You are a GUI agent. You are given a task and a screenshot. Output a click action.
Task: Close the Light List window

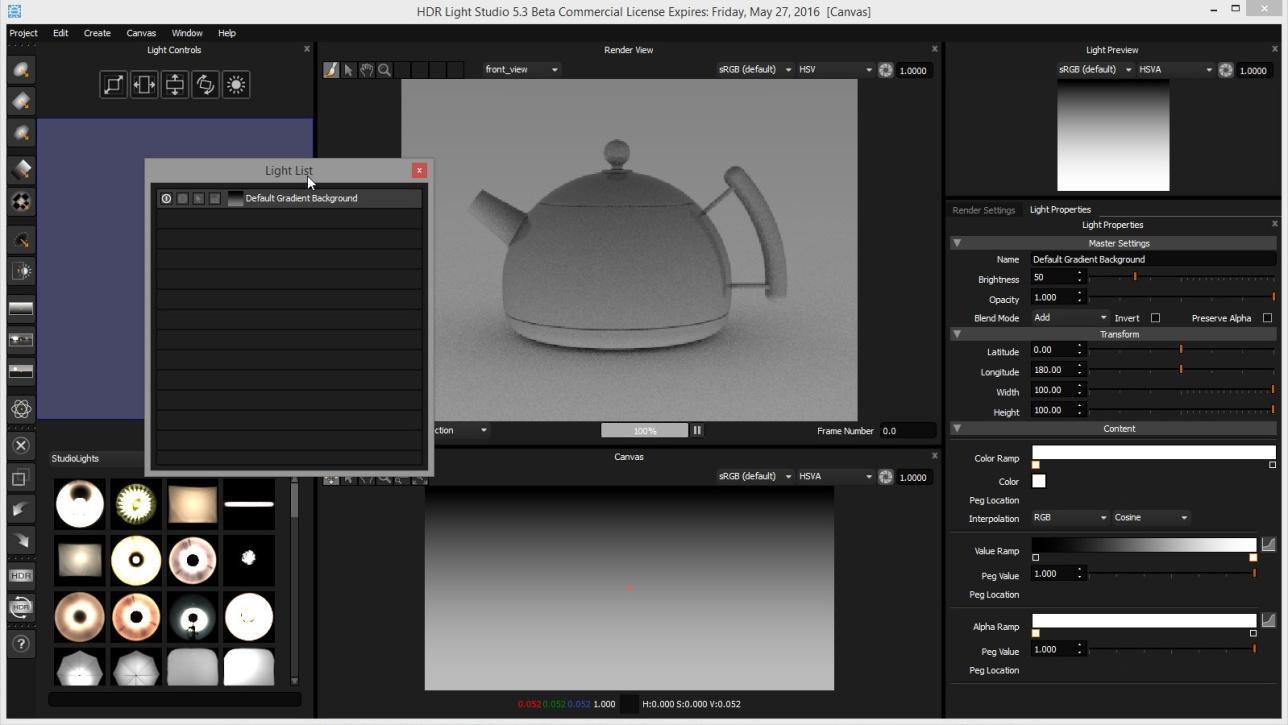click(420, 170)
